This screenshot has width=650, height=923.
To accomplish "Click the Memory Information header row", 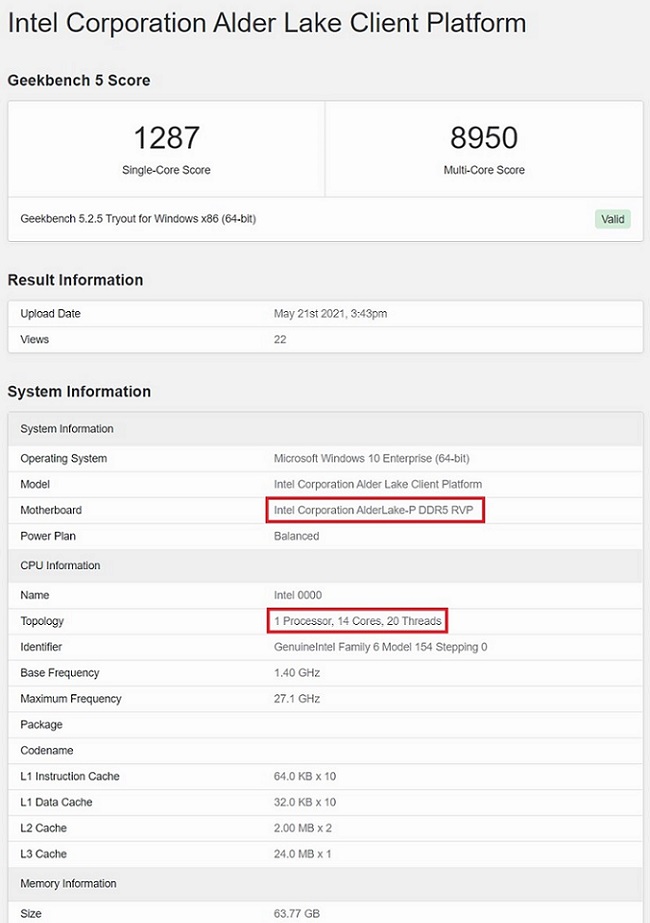I will (x=325, y=884).
